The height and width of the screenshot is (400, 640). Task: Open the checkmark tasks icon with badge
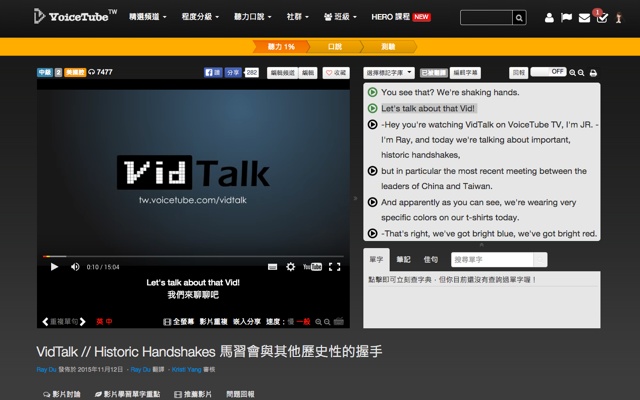(602, 18)
